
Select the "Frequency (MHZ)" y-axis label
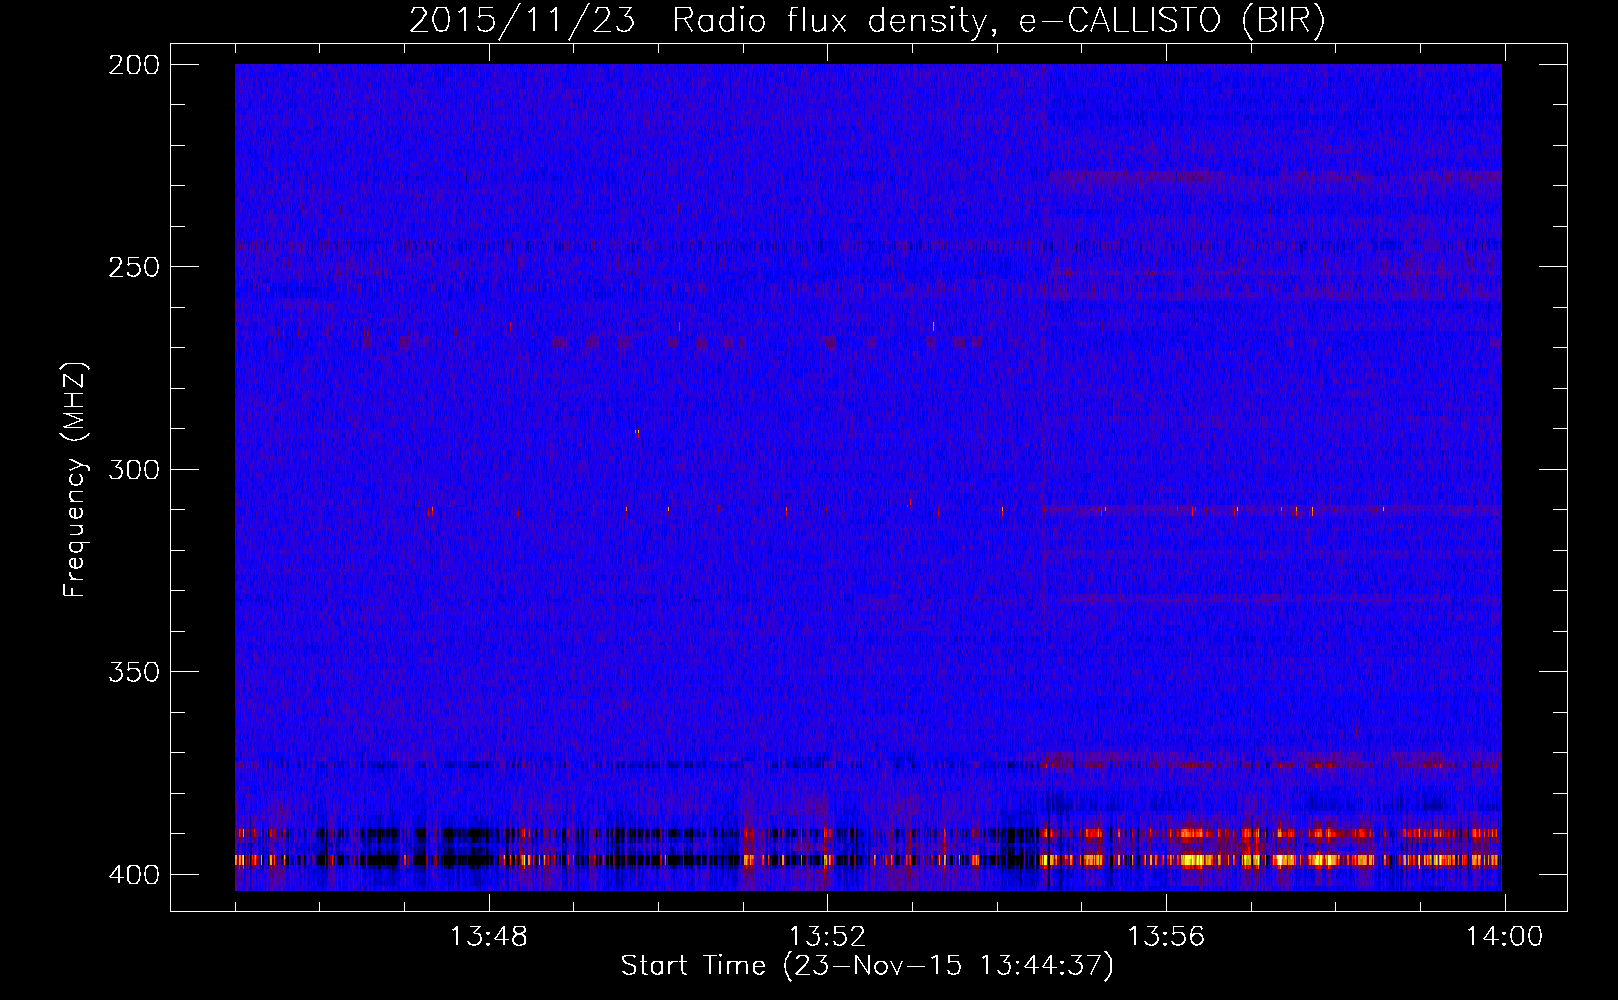coord(75,480)
